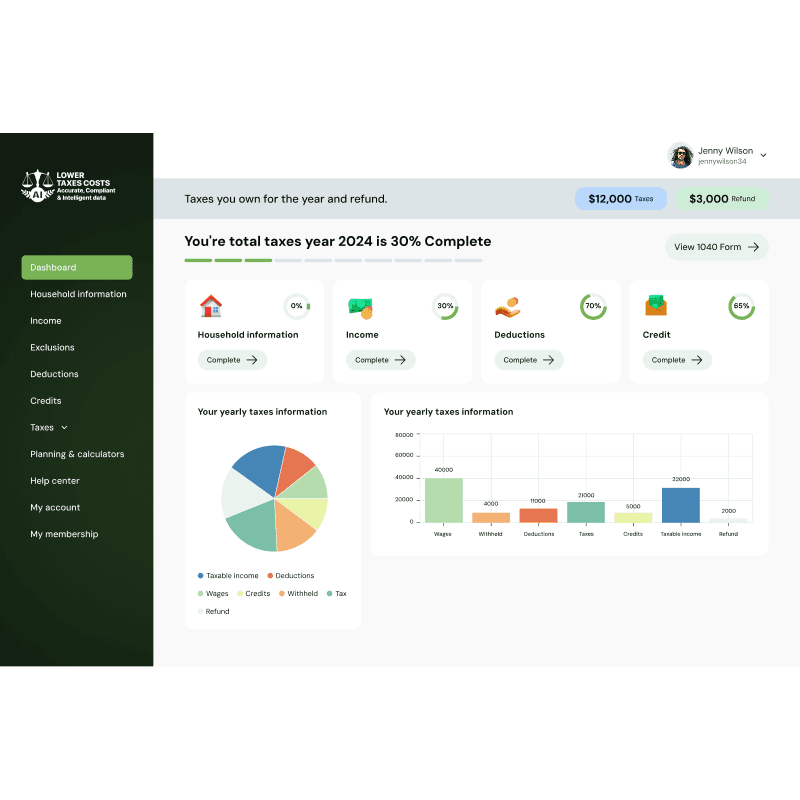Click the Income cash icon
800x800 pixels.
360,308
